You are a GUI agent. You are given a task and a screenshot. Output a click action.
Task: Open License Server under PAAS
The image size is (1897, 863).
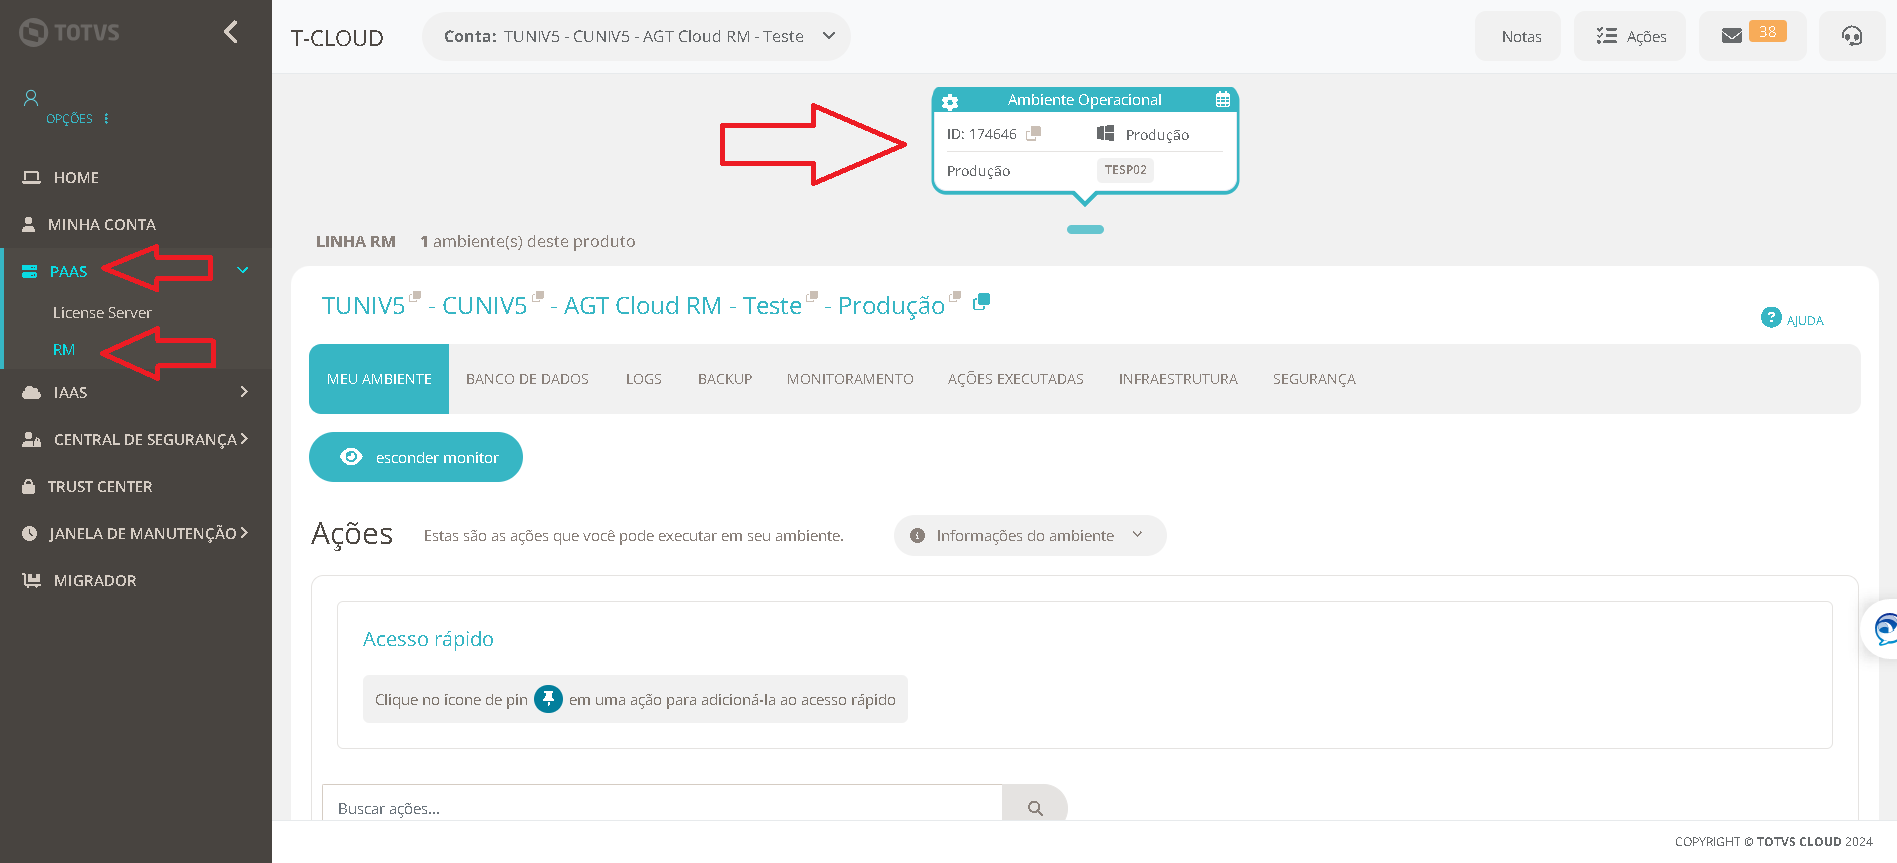[102, 312]
